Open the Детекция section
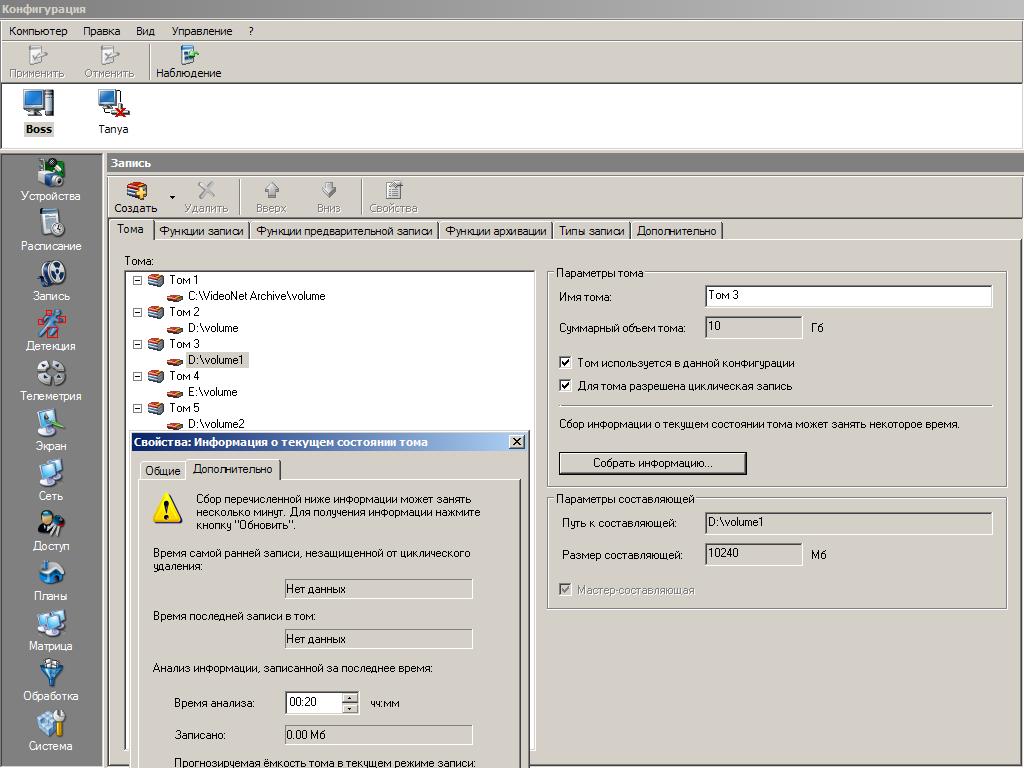1024x768 pixels. click(x=51, y=330)
